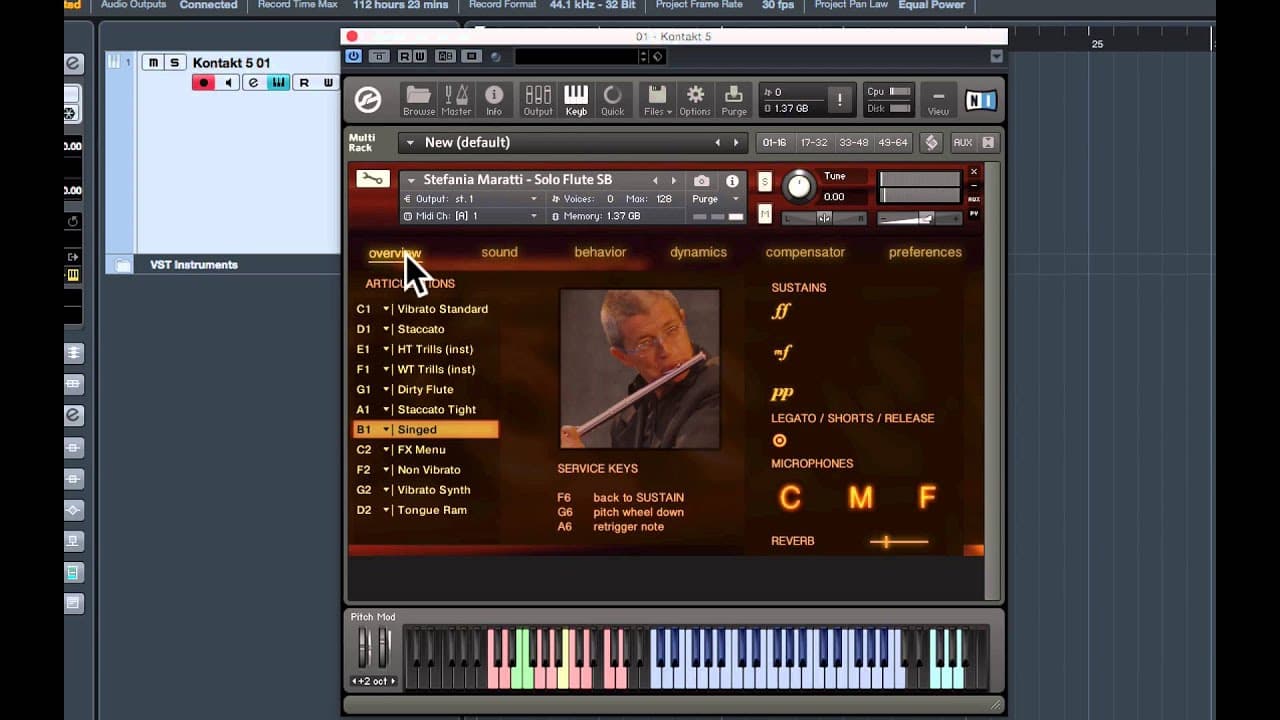Open the Files menu
1280x720 pixels.
click(657, 100)
